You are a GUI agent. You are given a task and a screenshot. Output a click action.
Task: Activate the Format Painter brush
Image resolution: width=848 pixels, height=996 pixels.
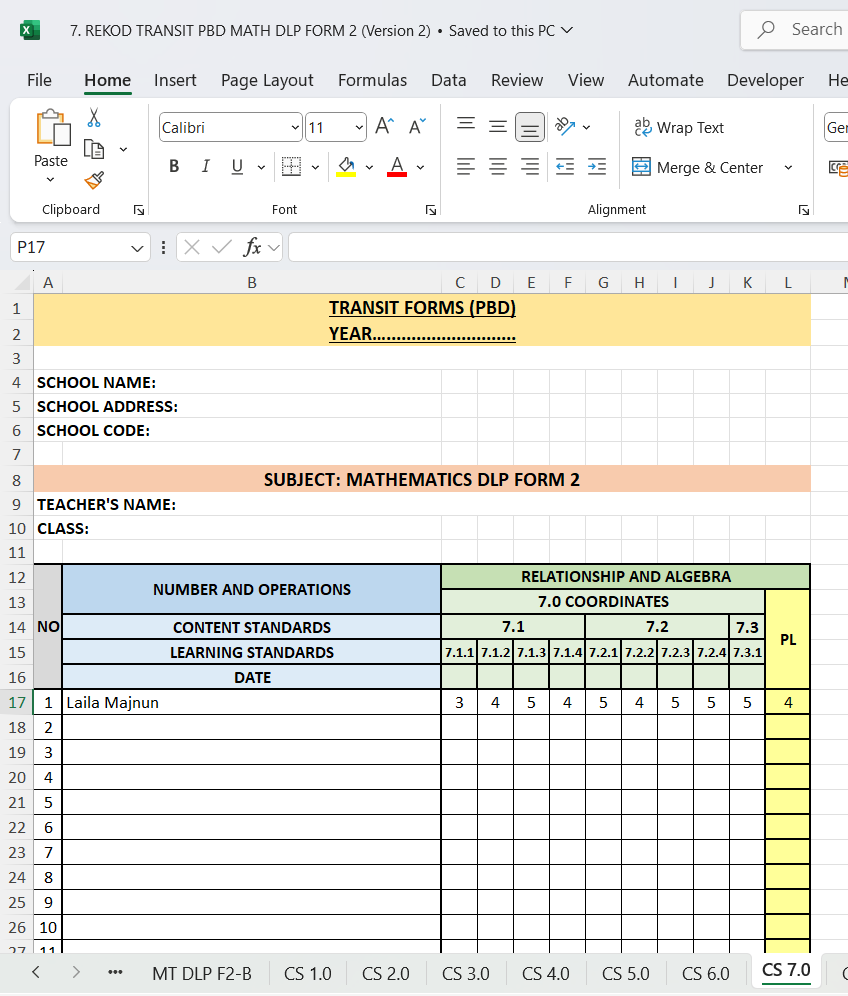(94, 180)
